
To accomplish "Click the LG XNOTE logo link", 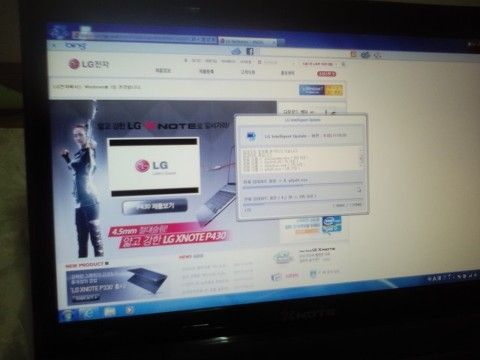I will 317,250.
